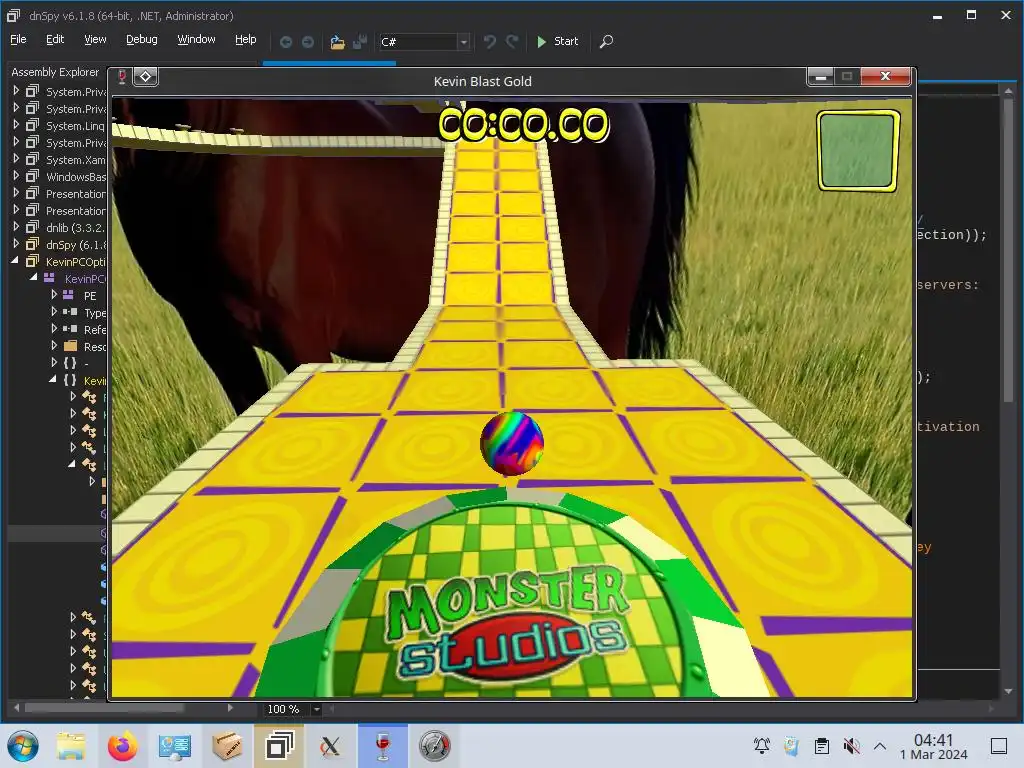Collapse the KevinPCOpti assembly node
The image size is (1024, 768).
click(15, 261)
